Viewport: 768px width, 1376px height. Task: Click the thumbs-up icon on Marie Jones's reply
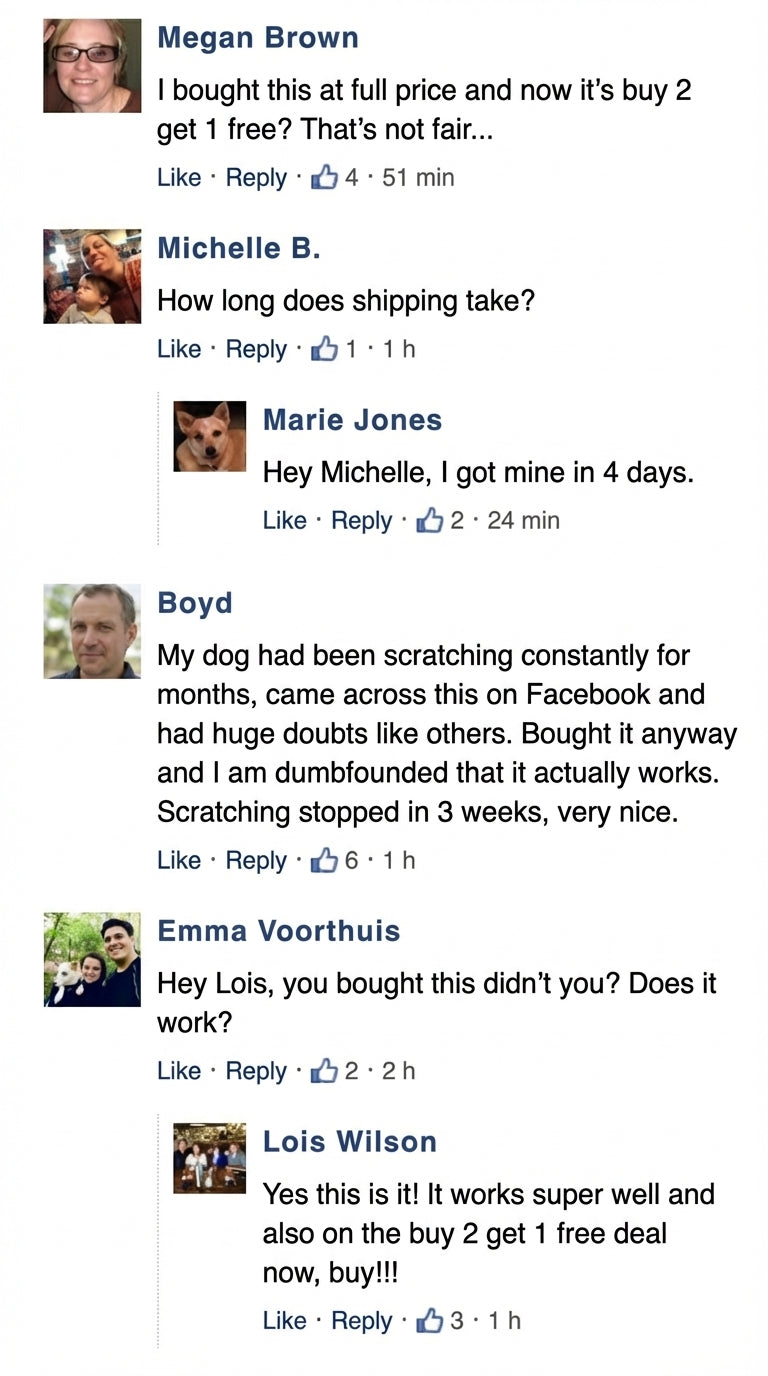click(x=429, y=520)
